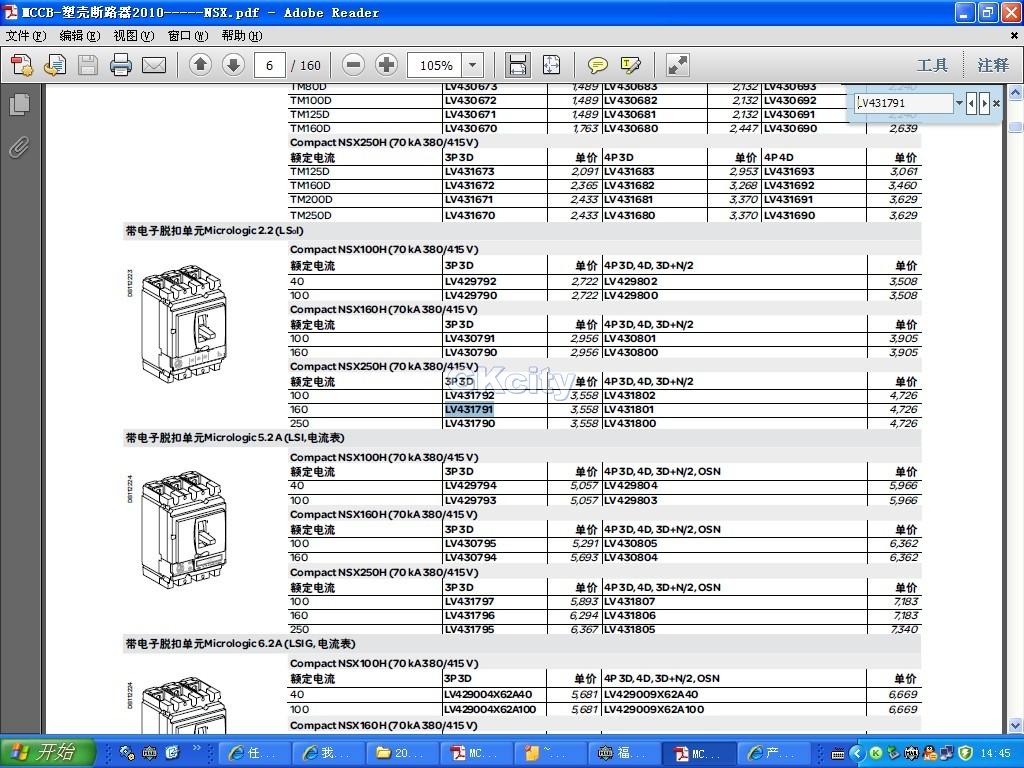Click the page number field showing 6

(269, 65)
